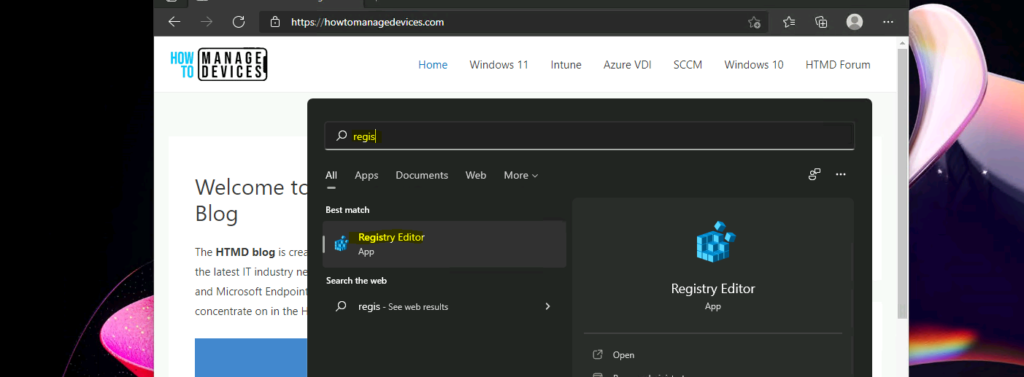1024x377 pixels.
Task: Expand the regis web results arrow
Action: point(547,306)
